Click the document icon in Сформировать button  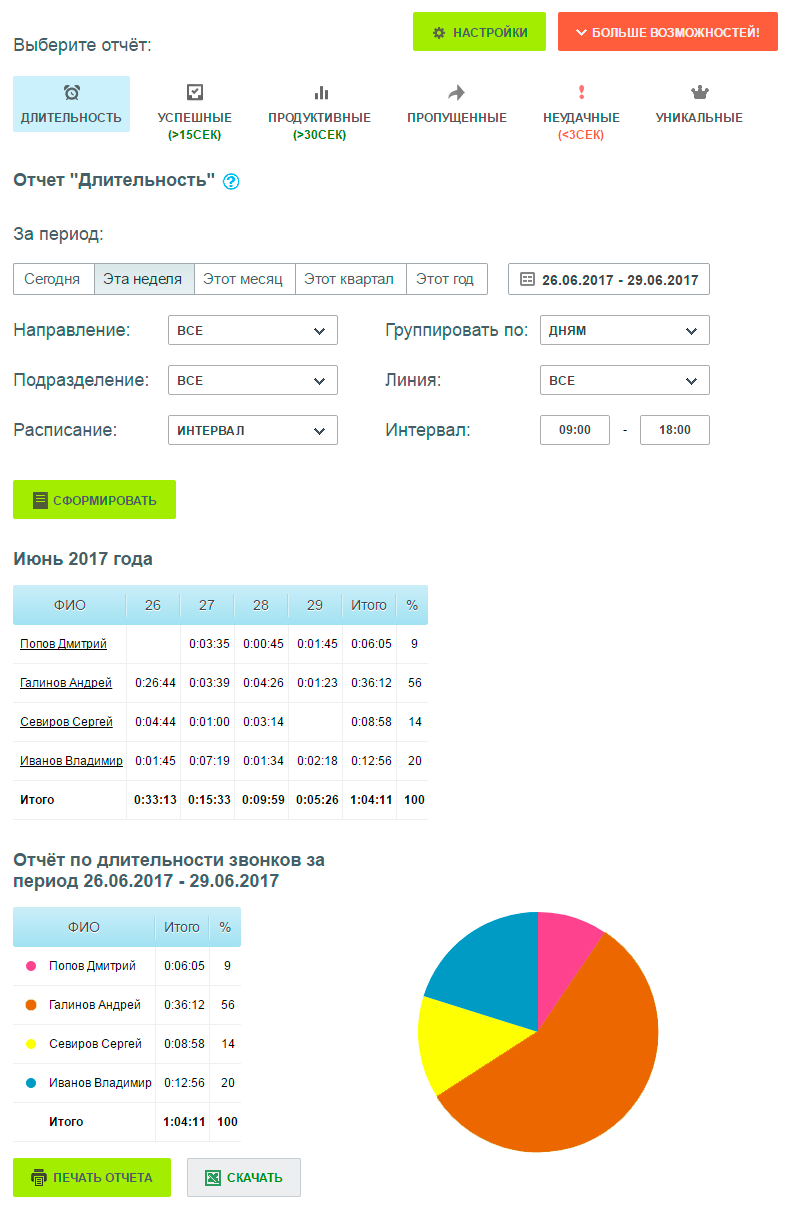click(40, 500)
